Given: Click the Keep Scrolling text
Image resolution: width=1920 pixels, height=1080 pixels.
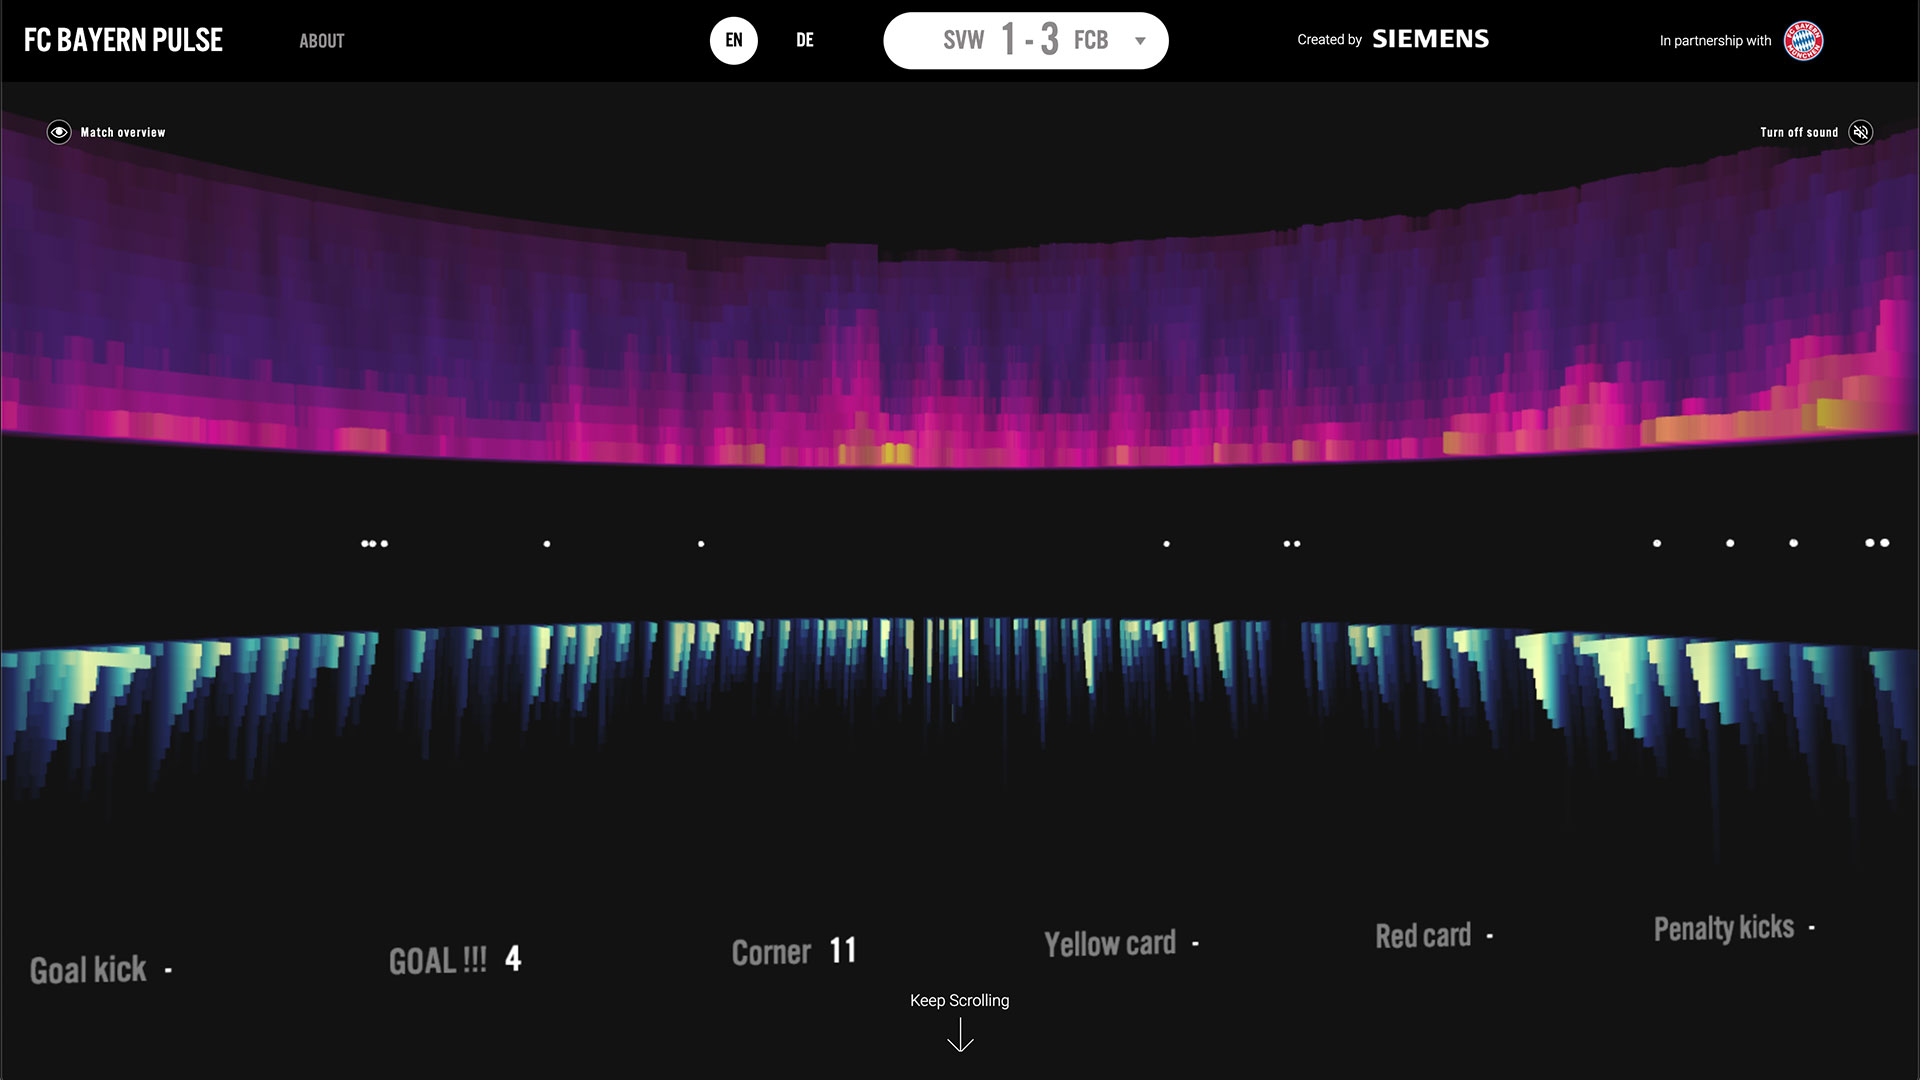Looking at the screenshot, I should [x=960, y=1000].
